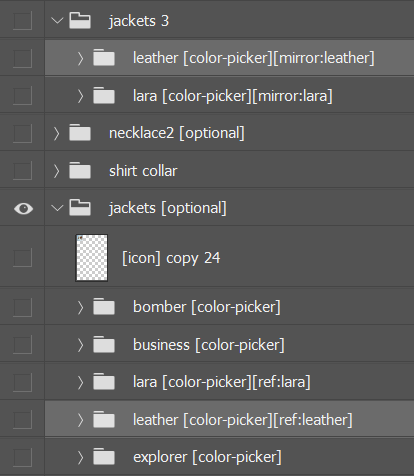Click the jackets [optional] open folder icon
The width and height of the screenshot is (414, 476).
[x=80, y=208]
